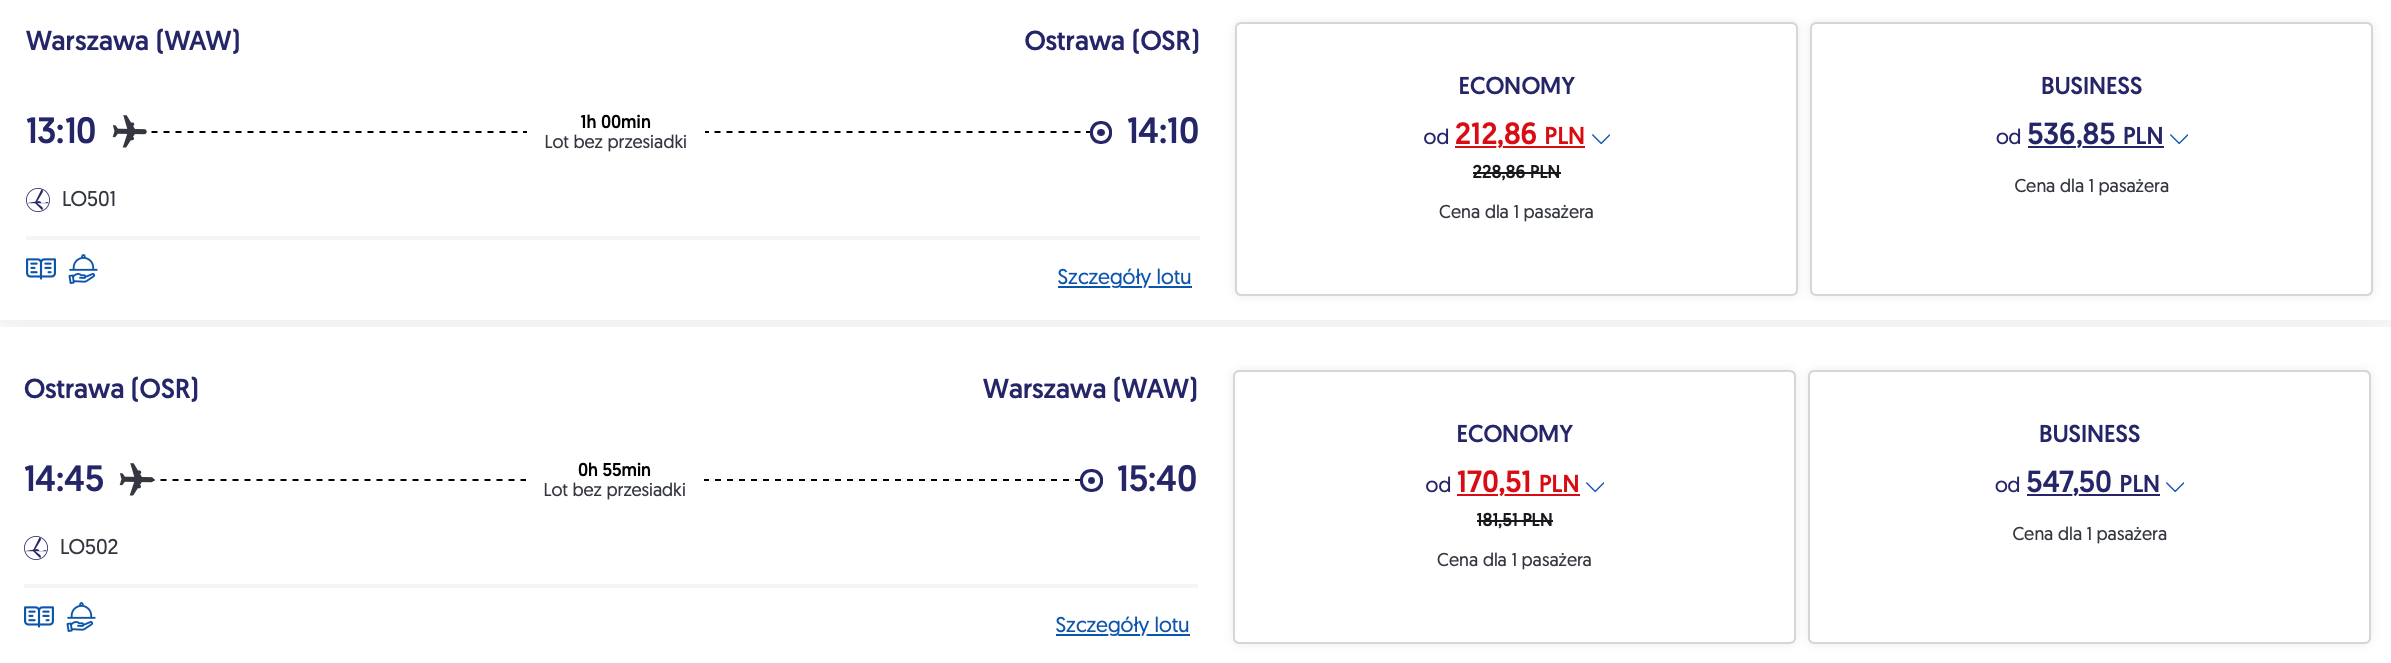Click the airplane icon next to 14:45 departure

tap(136, 480)
